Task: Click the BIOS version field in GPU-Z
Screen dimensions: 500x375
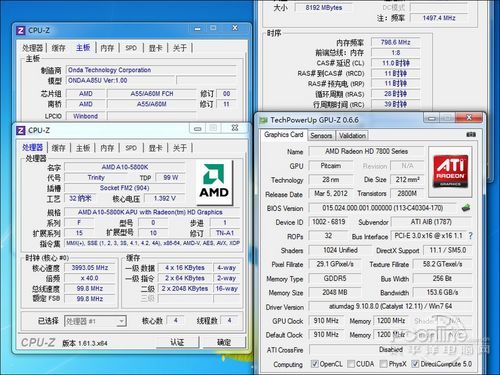Action: tap(382, 208)
